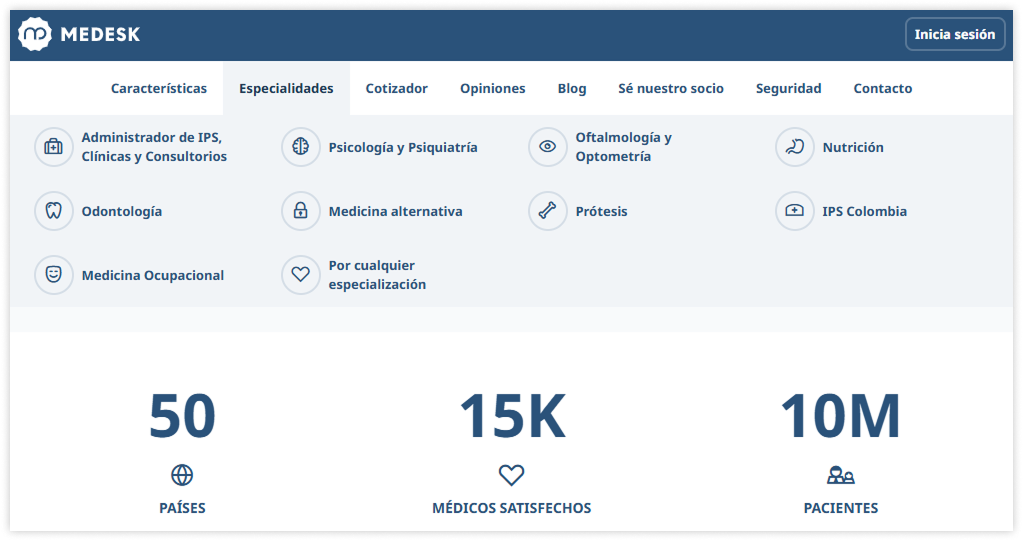Open the eye icon for Oftalmología
Viewport: 1023px width, 541px height.
548,147
